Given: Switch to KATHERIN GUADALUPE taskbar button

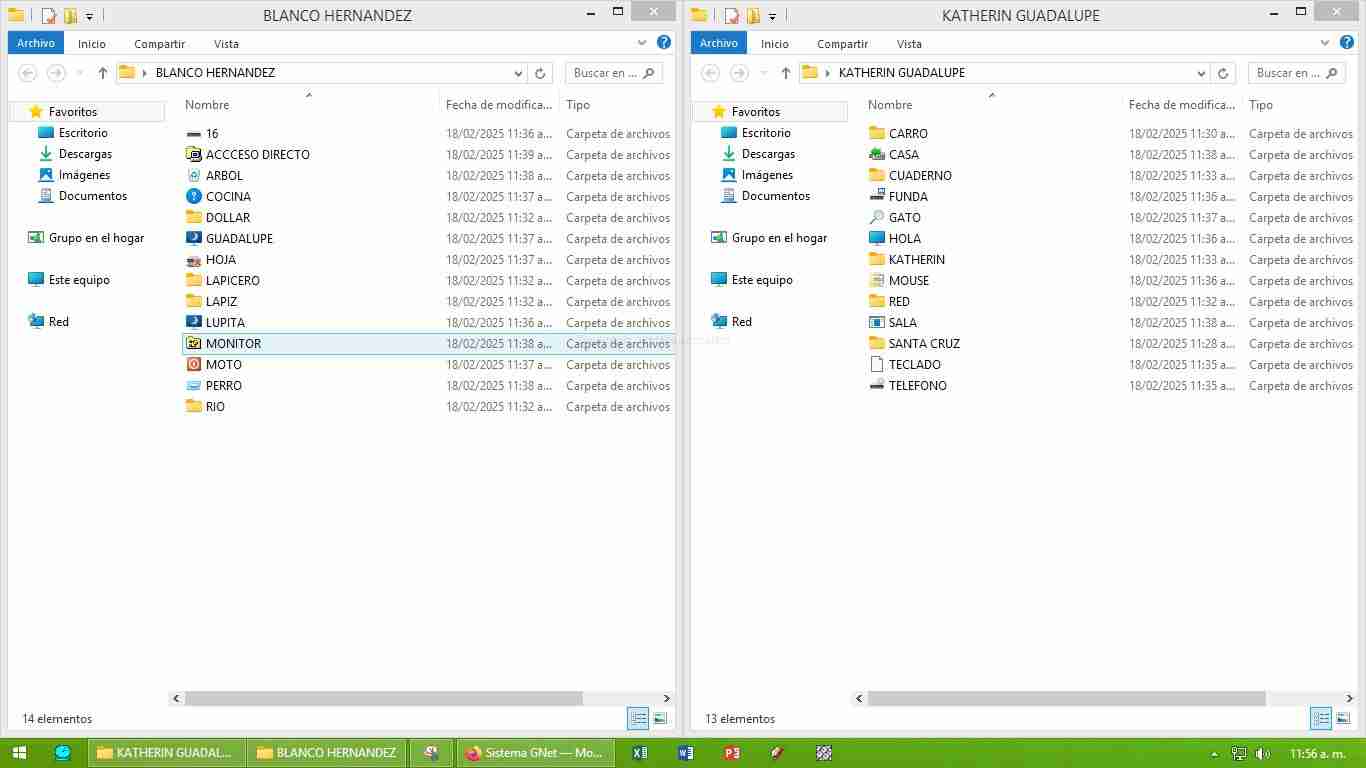Looking at the screenshot, I should (x=166, y=753).
